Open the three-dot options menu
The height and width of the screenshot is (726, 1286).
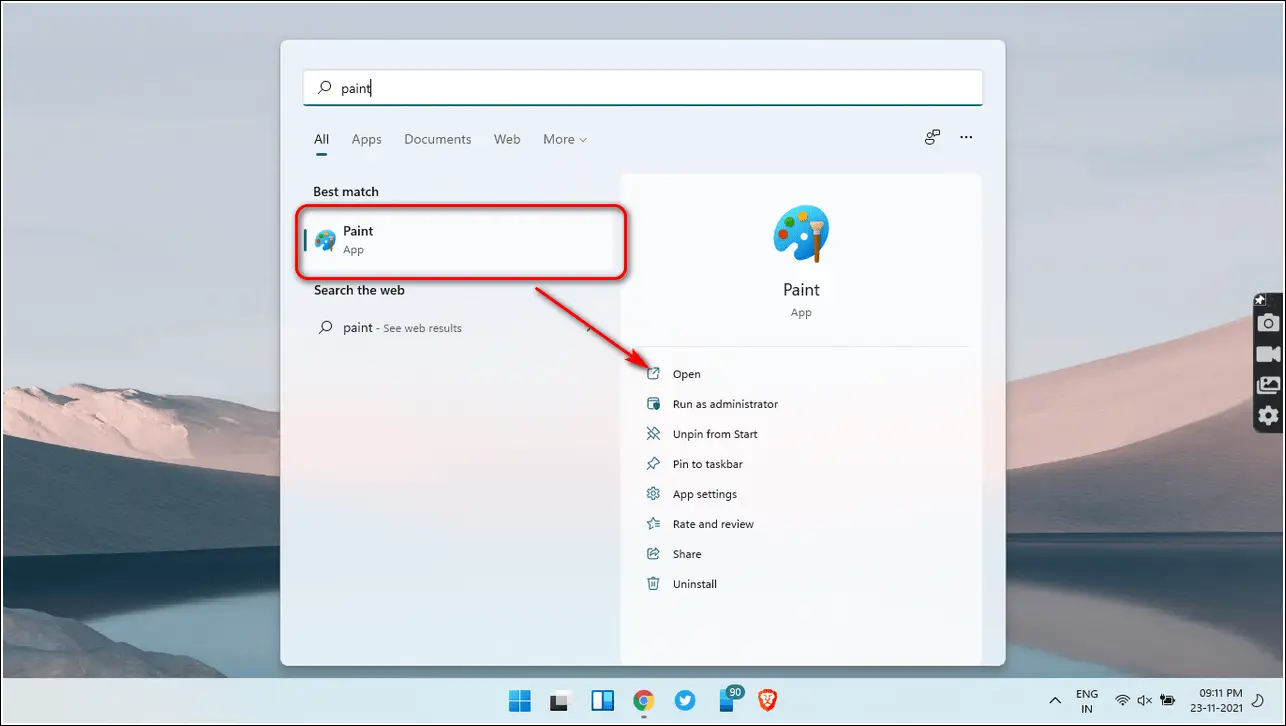[966, 138]
